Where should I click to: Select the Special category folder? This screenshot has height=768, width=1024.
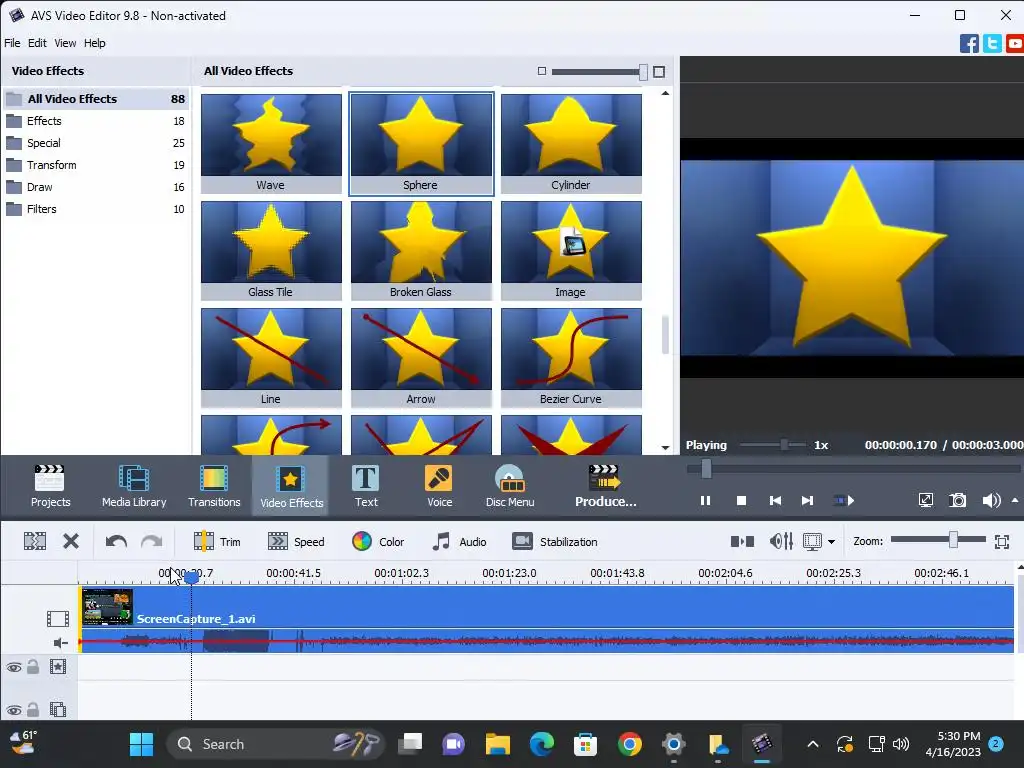[96, 143]
